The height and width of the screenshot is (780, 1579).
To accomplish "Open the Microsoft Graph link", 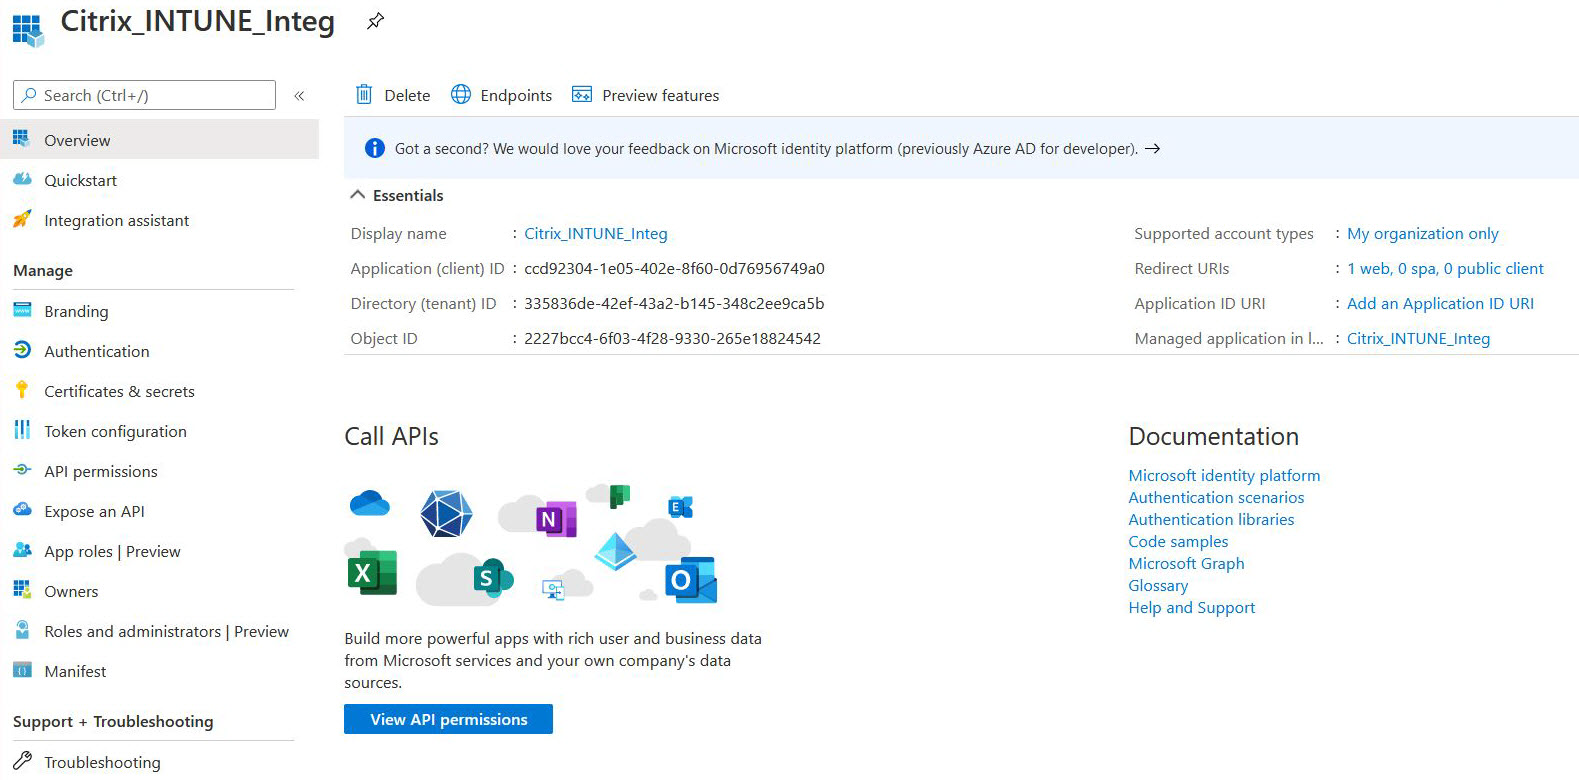I will pyautogui.click(x=1186, y=563).
